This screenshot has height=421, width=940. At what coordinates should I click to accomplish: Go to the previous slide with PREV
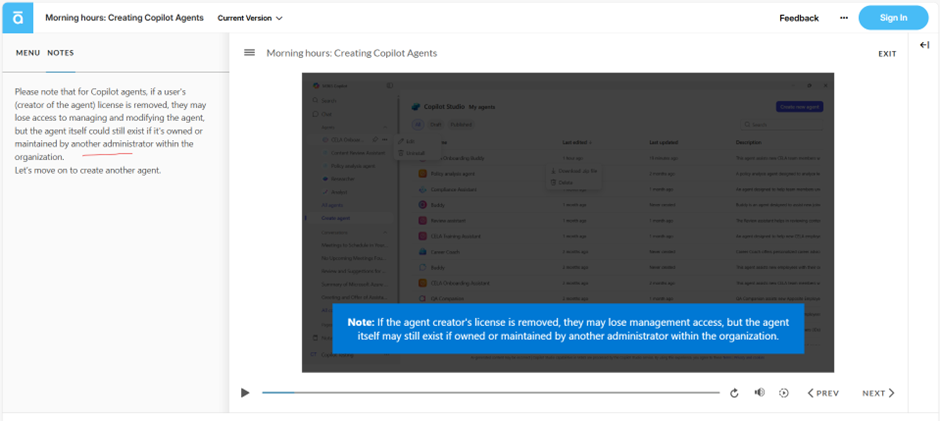(x=823, y=393)
